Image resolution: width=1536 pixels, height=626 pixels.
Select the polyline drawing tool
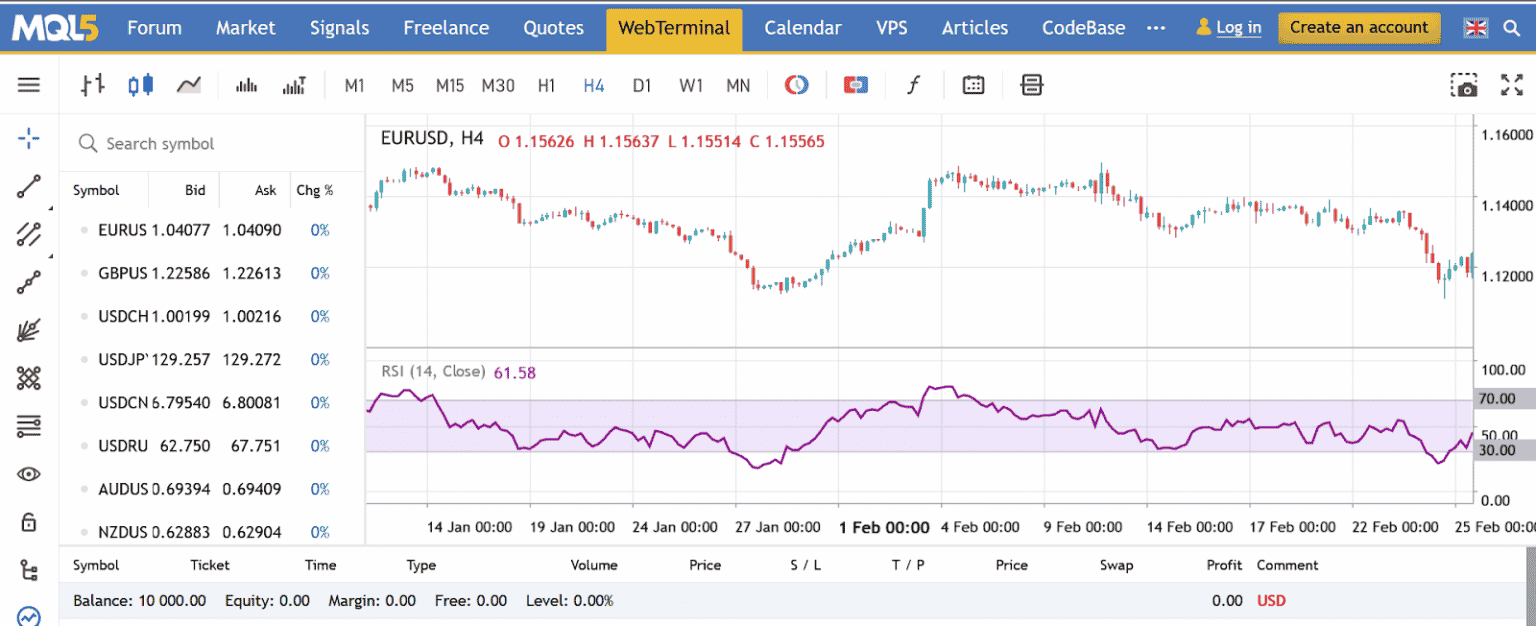point(29,283)
